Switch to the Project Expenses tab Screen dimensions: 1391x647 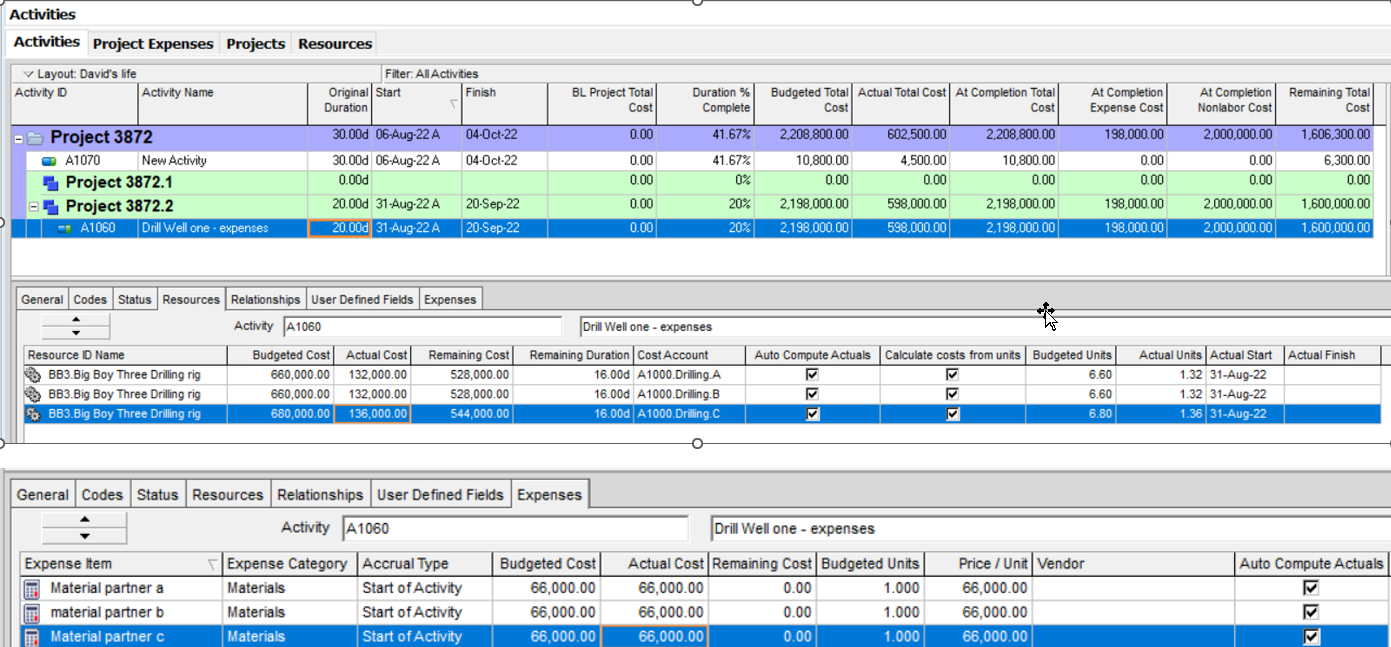click(153, 44)
